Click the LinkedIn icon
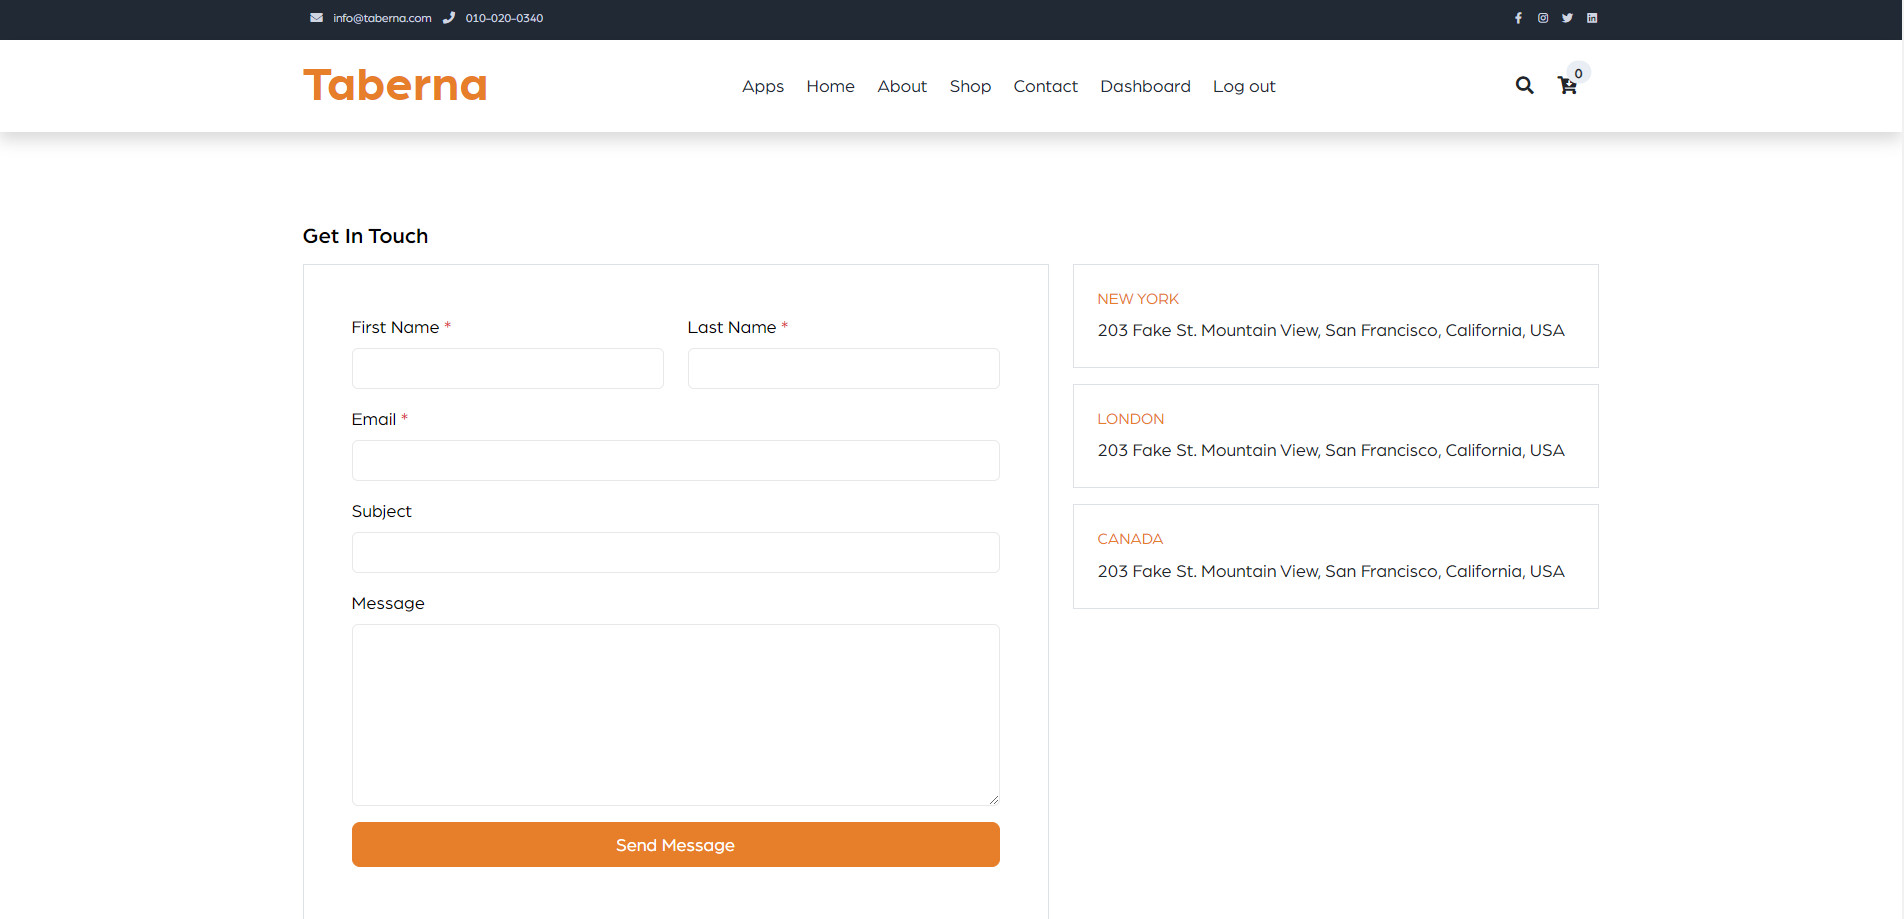The width and height of the screenshot is (1904, 919). pyautogui.click(x=1592, y=17)
